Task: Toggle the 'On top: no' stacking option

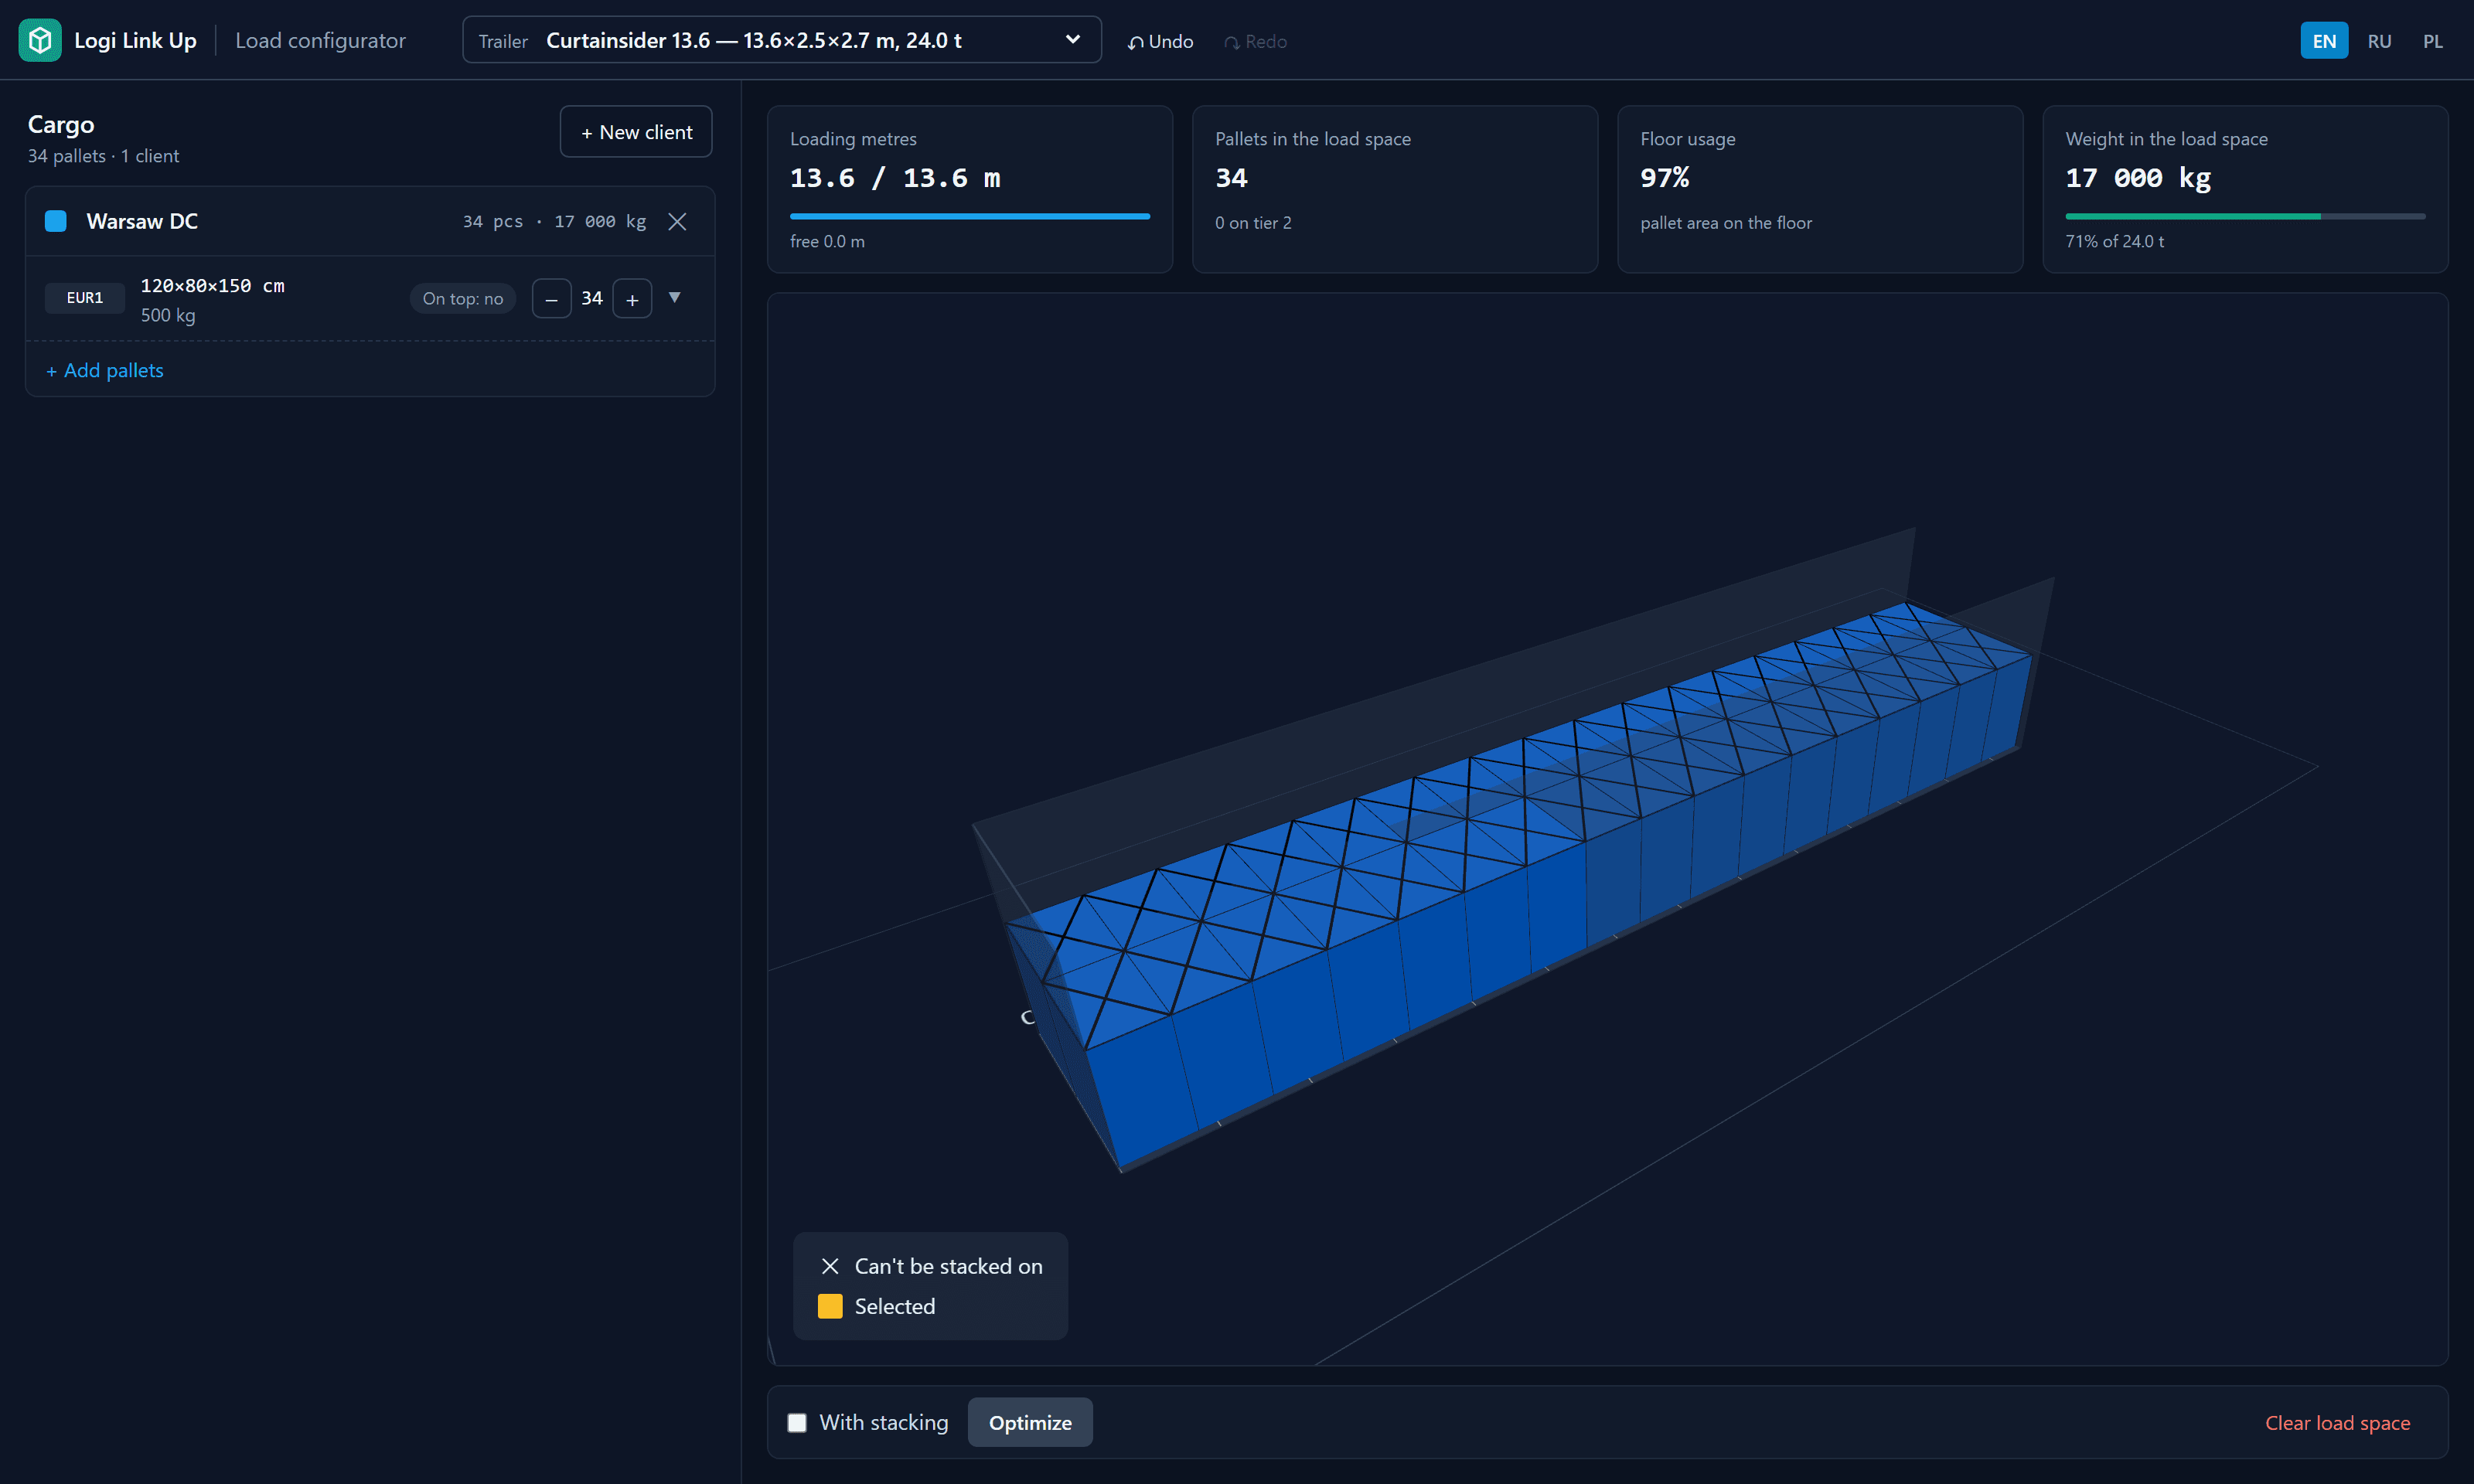Action: coord(462,298)
